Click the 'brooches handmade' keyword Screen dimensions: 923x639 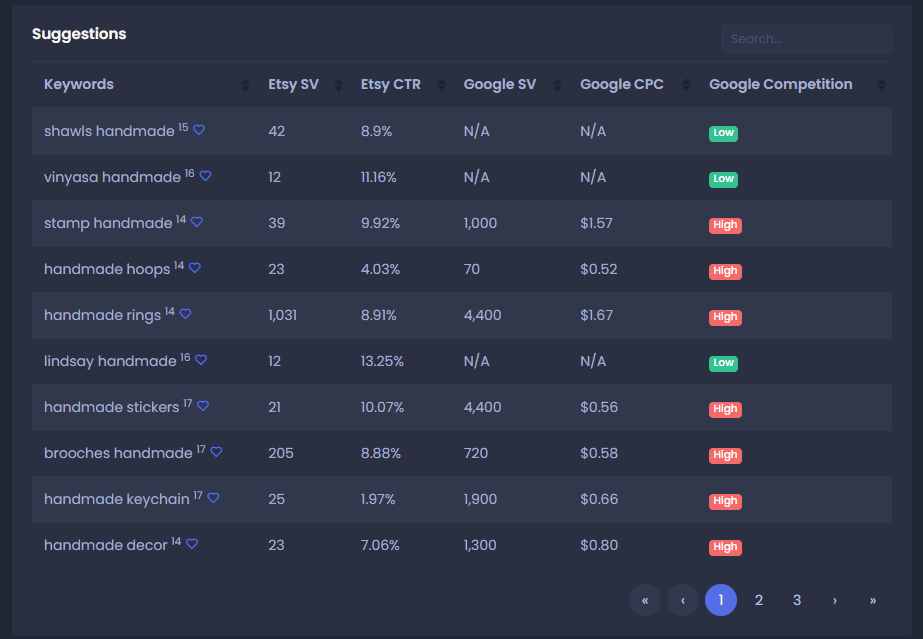point(118,453)
